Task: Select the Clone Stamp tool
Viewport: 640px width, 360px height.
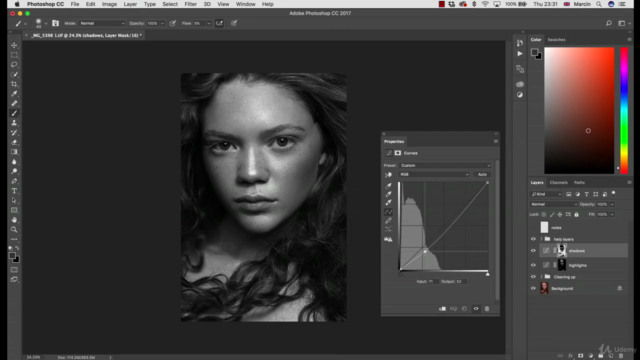Action: click(x=14, y=123)
